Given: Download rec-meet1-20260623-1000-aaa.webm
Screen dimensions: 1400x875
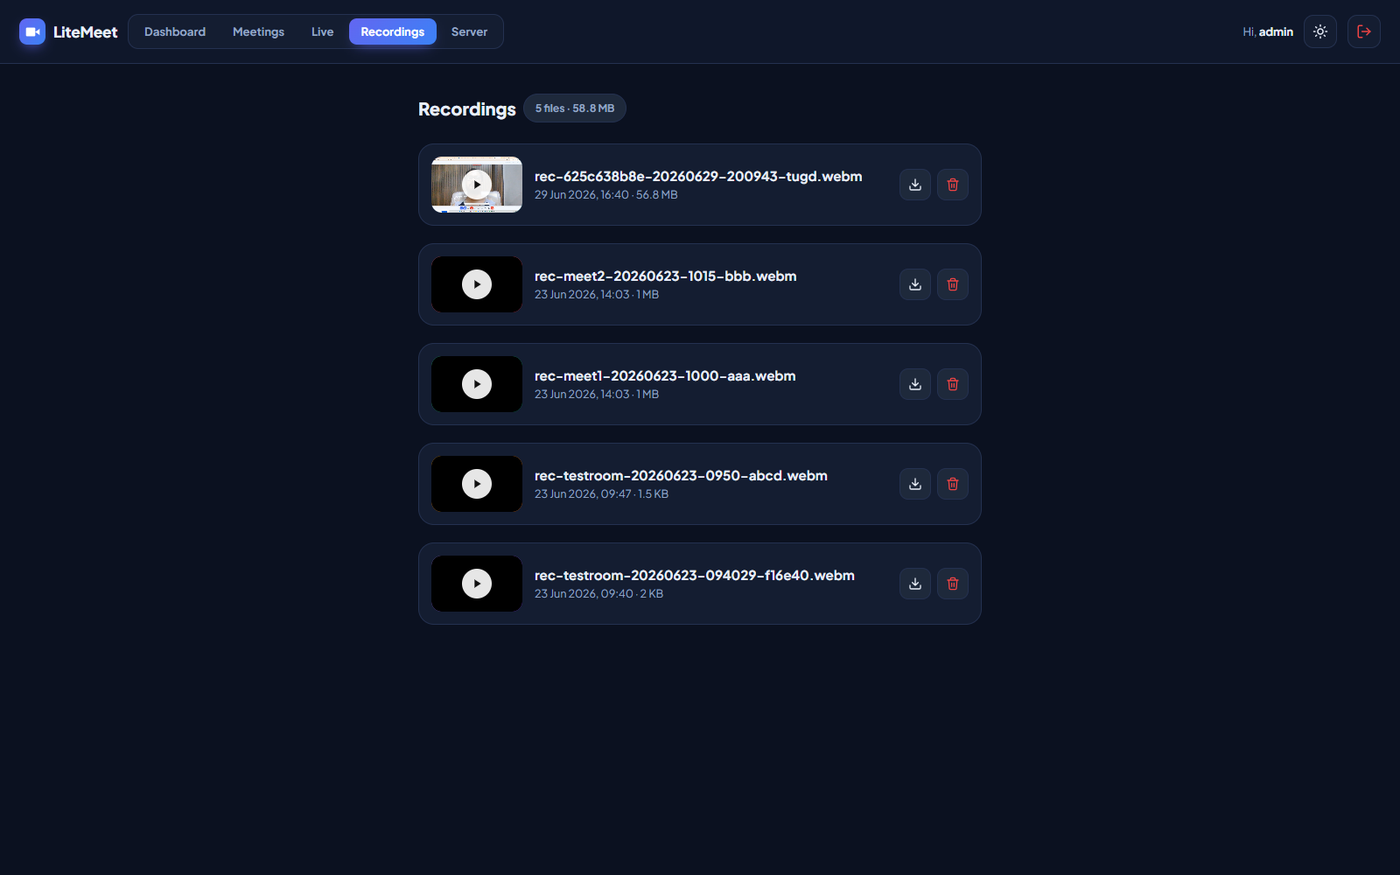Looking at the screenshot, I should pyautogui.click(x=915, y=384).
